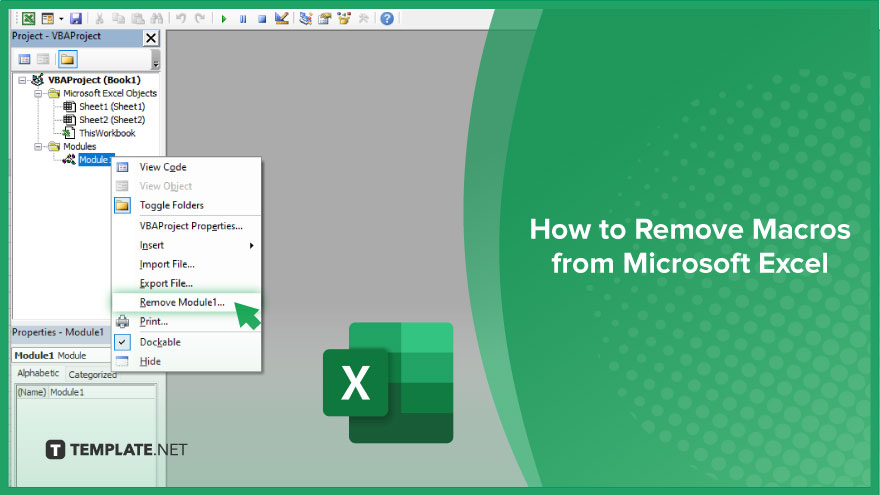Click the Toolbox wrench icon

click(x=363, y=19)
